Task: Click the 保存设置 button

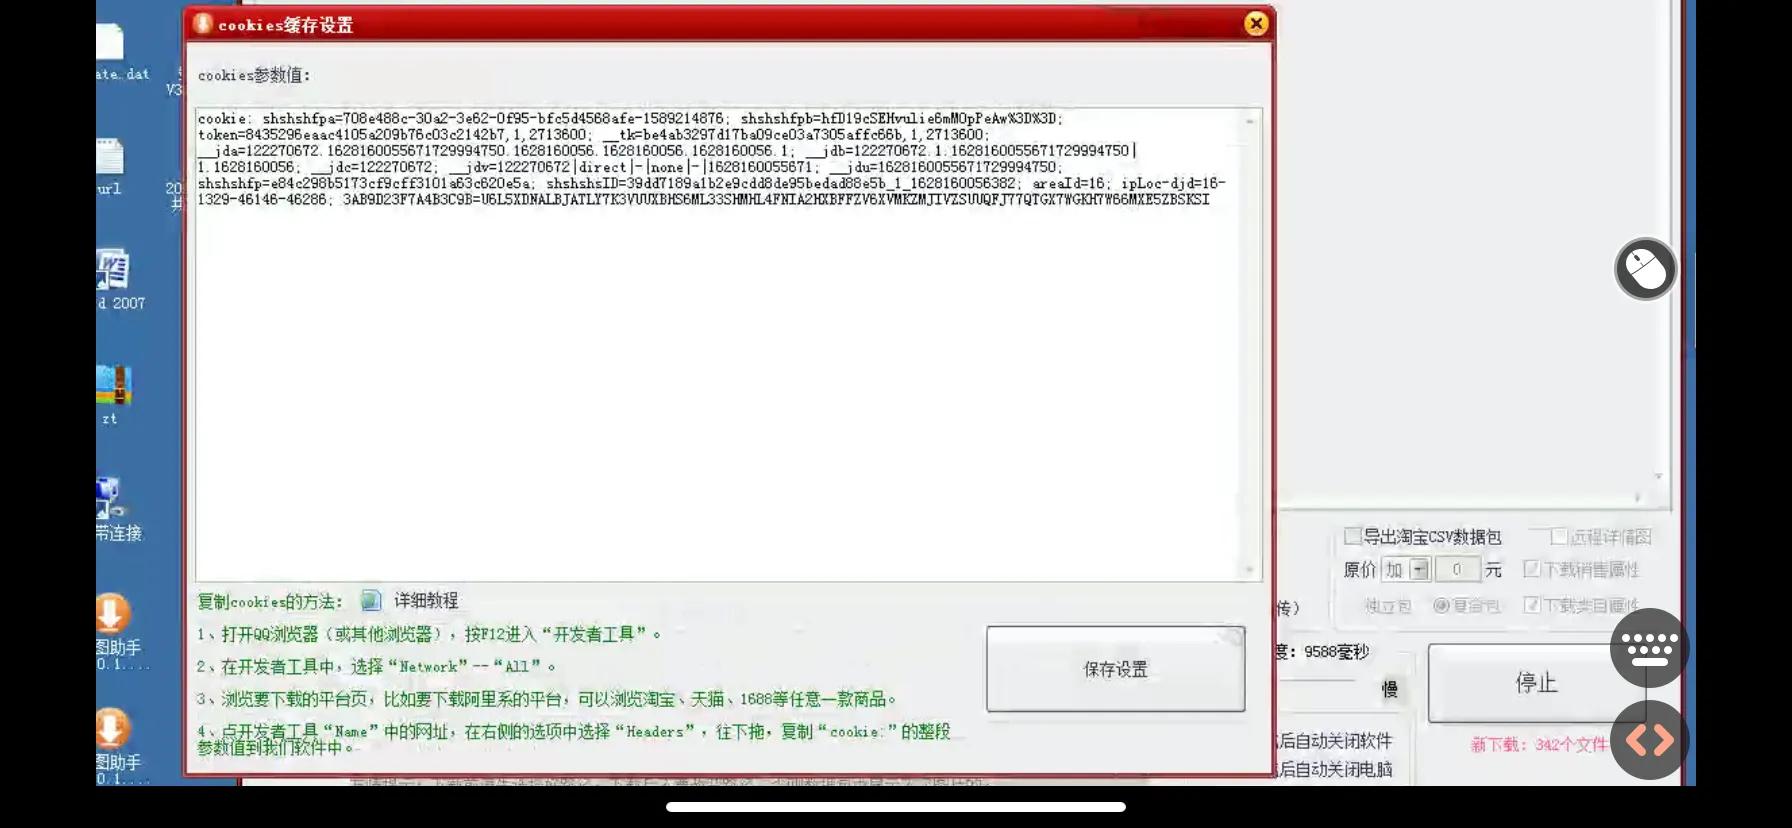Action: 1116,669
